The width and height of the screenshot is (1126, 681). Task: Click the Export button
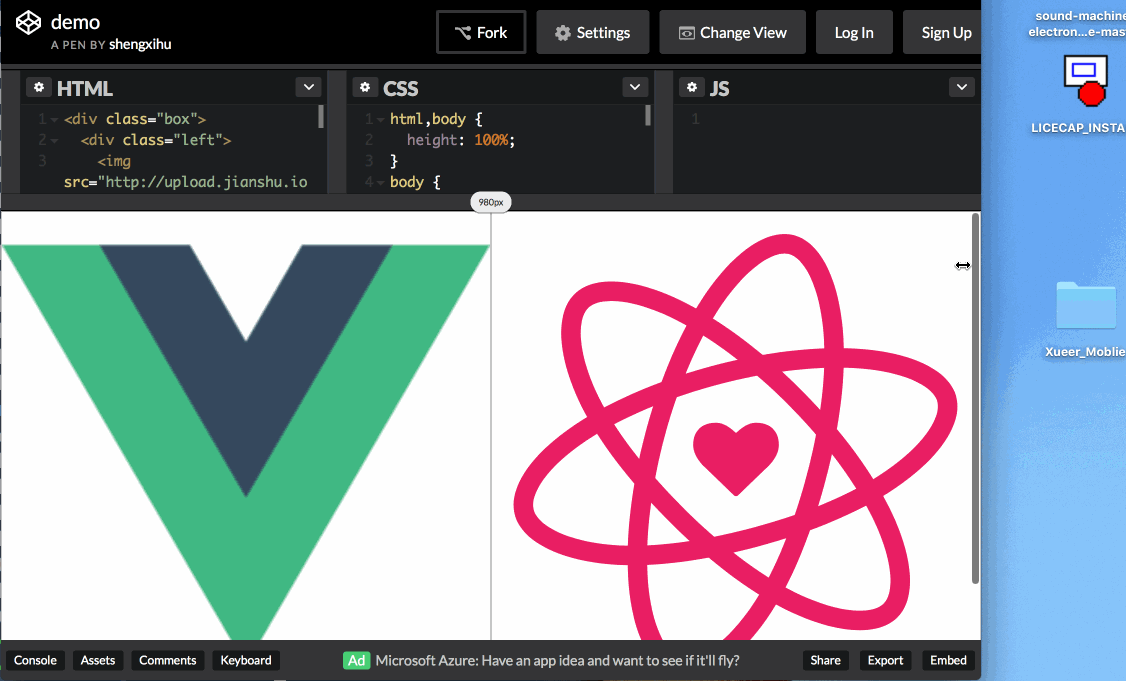point(885,660)
